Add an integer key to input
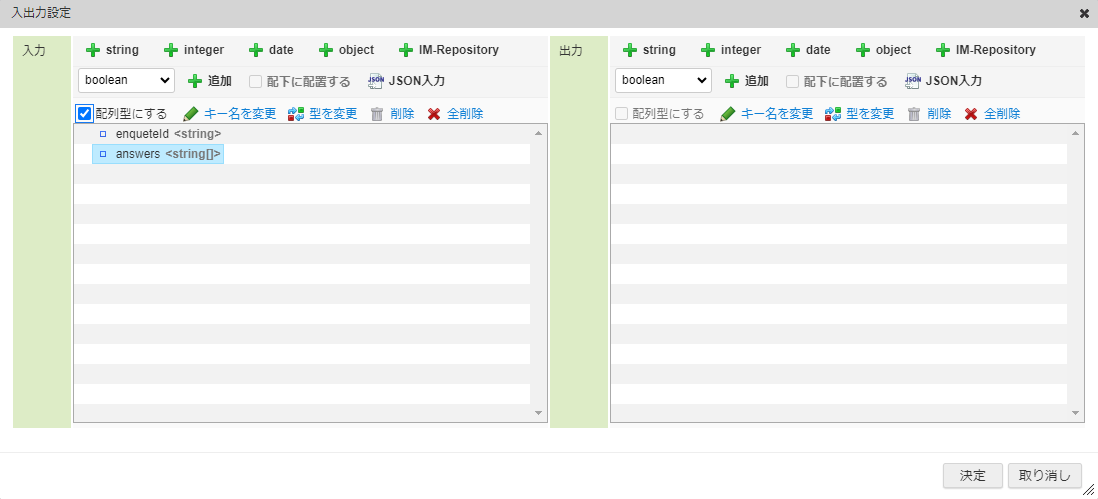 pyautogui.click(x=194, y=50)
